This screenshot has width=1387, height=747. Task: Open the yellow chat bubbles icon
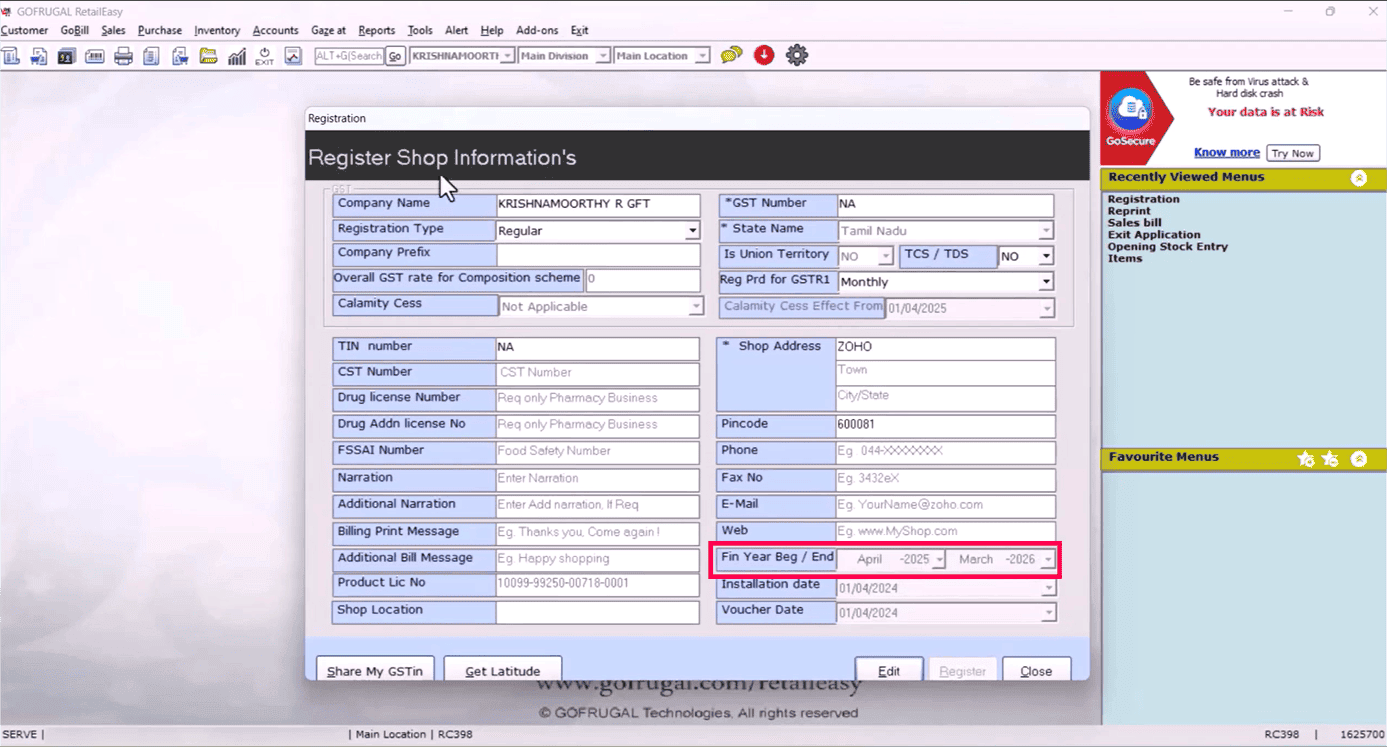(x=731, y=56)
